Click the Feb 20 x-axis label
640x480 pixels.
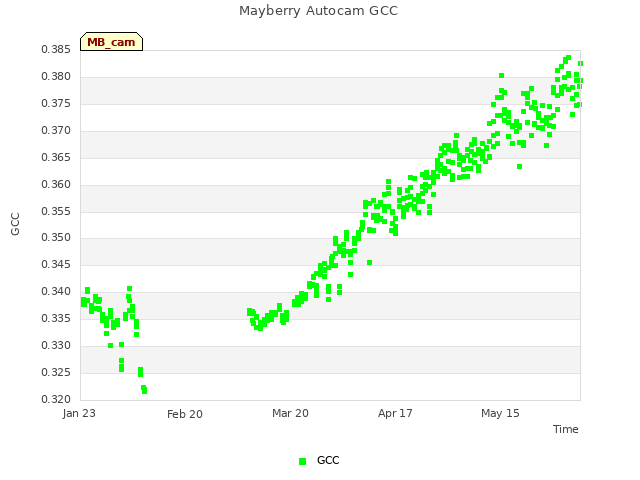pos(185,414)
